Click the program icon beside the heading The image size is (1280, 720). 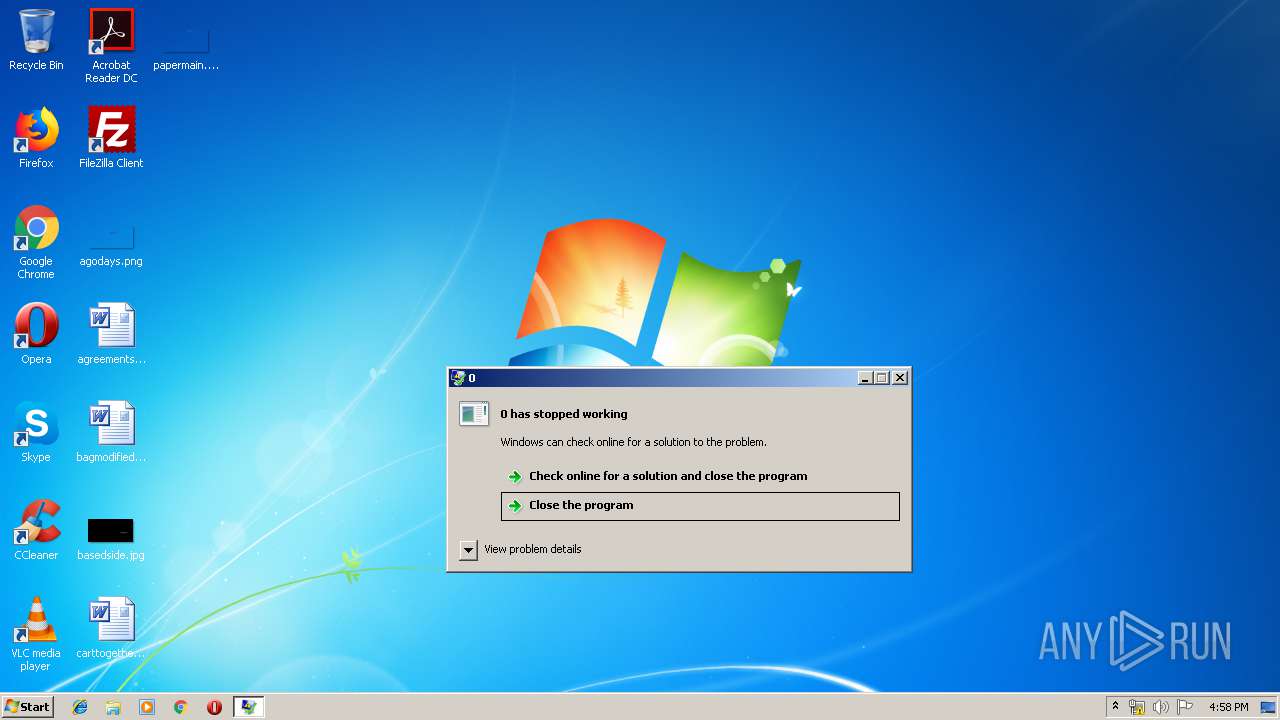pyautogui.click(x=474, y=413)
